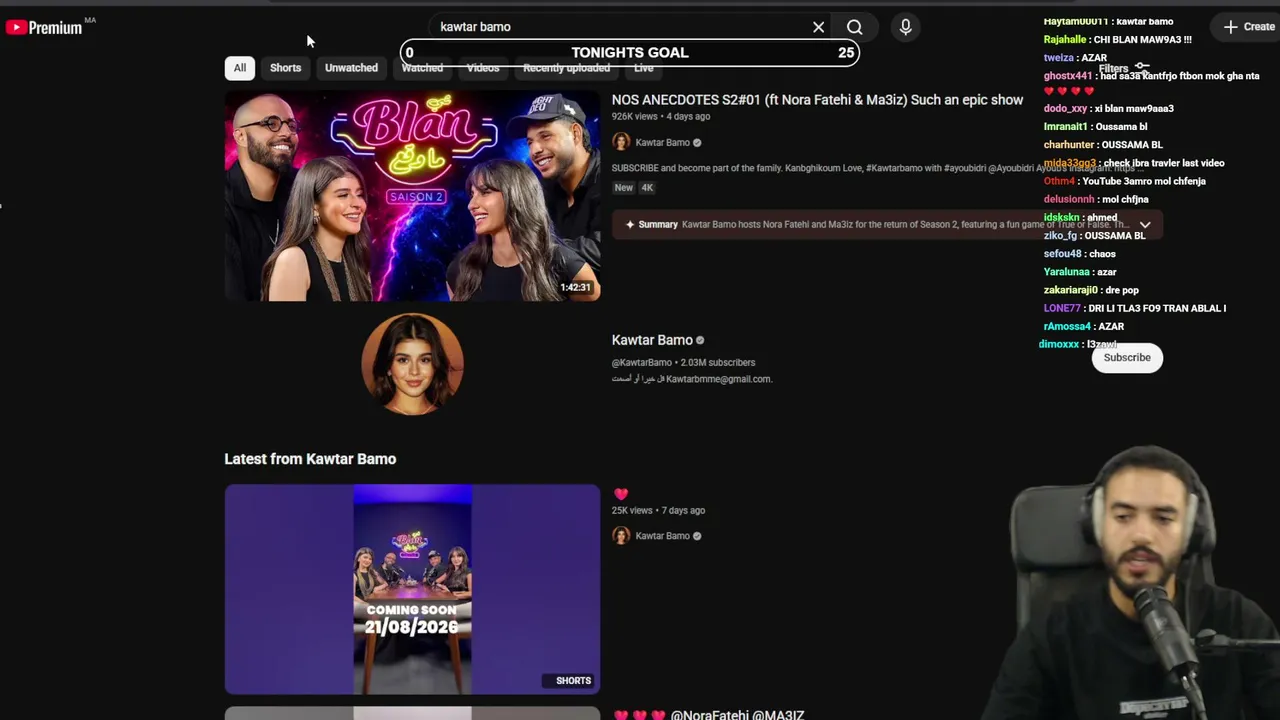Select the Live filter chip
Viewport: 1280px width, 720px height.
[643, 68]
